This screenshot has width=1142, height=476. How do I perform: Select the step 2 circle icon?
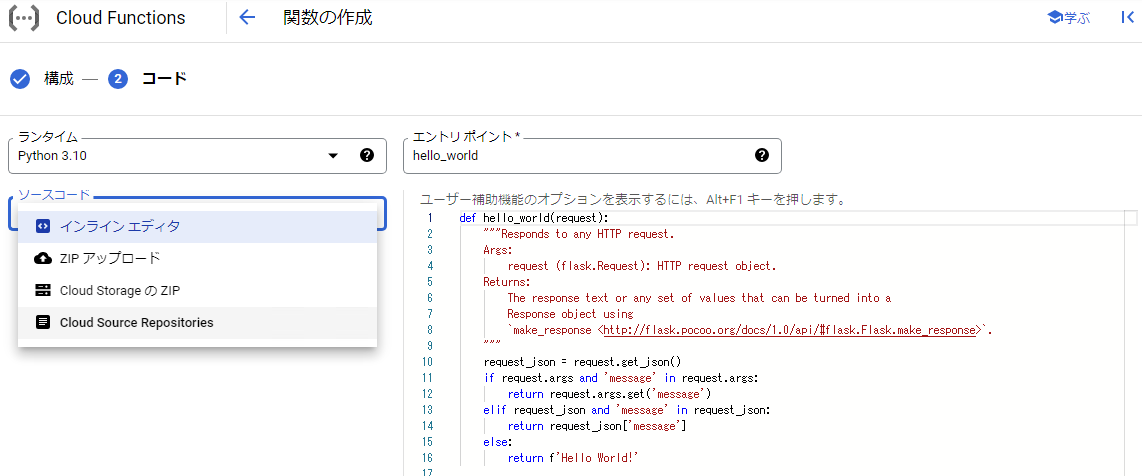(x=118, y=79)
